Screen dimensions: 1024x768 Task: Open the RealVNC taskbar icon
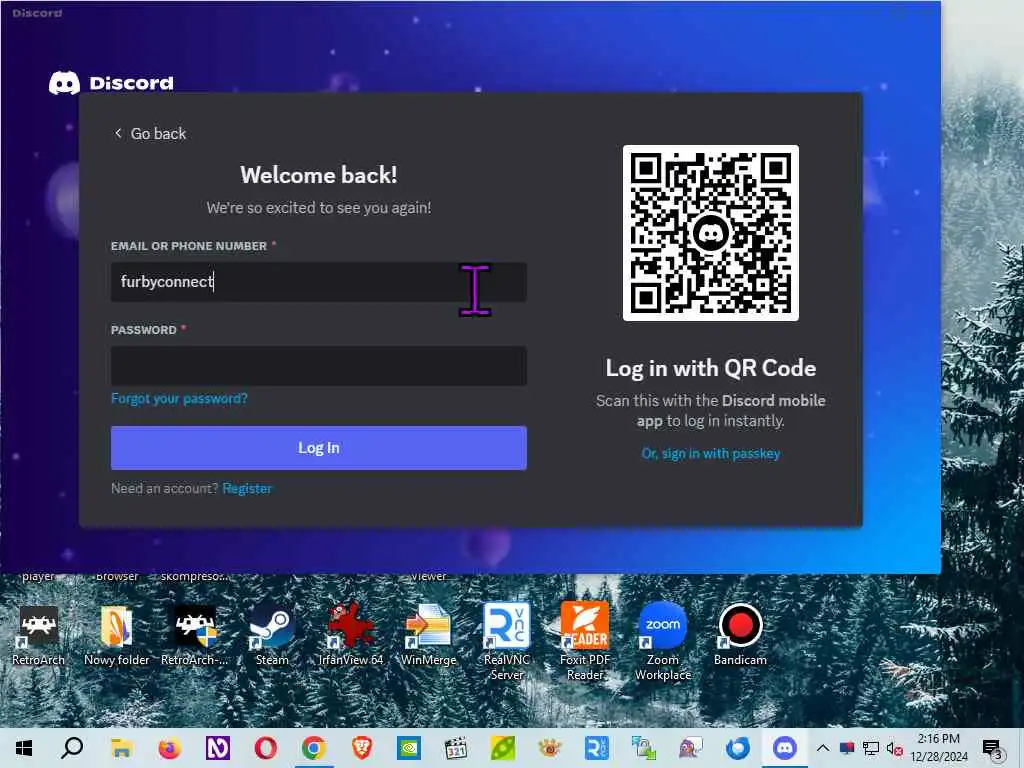click(x=596, y=748)
